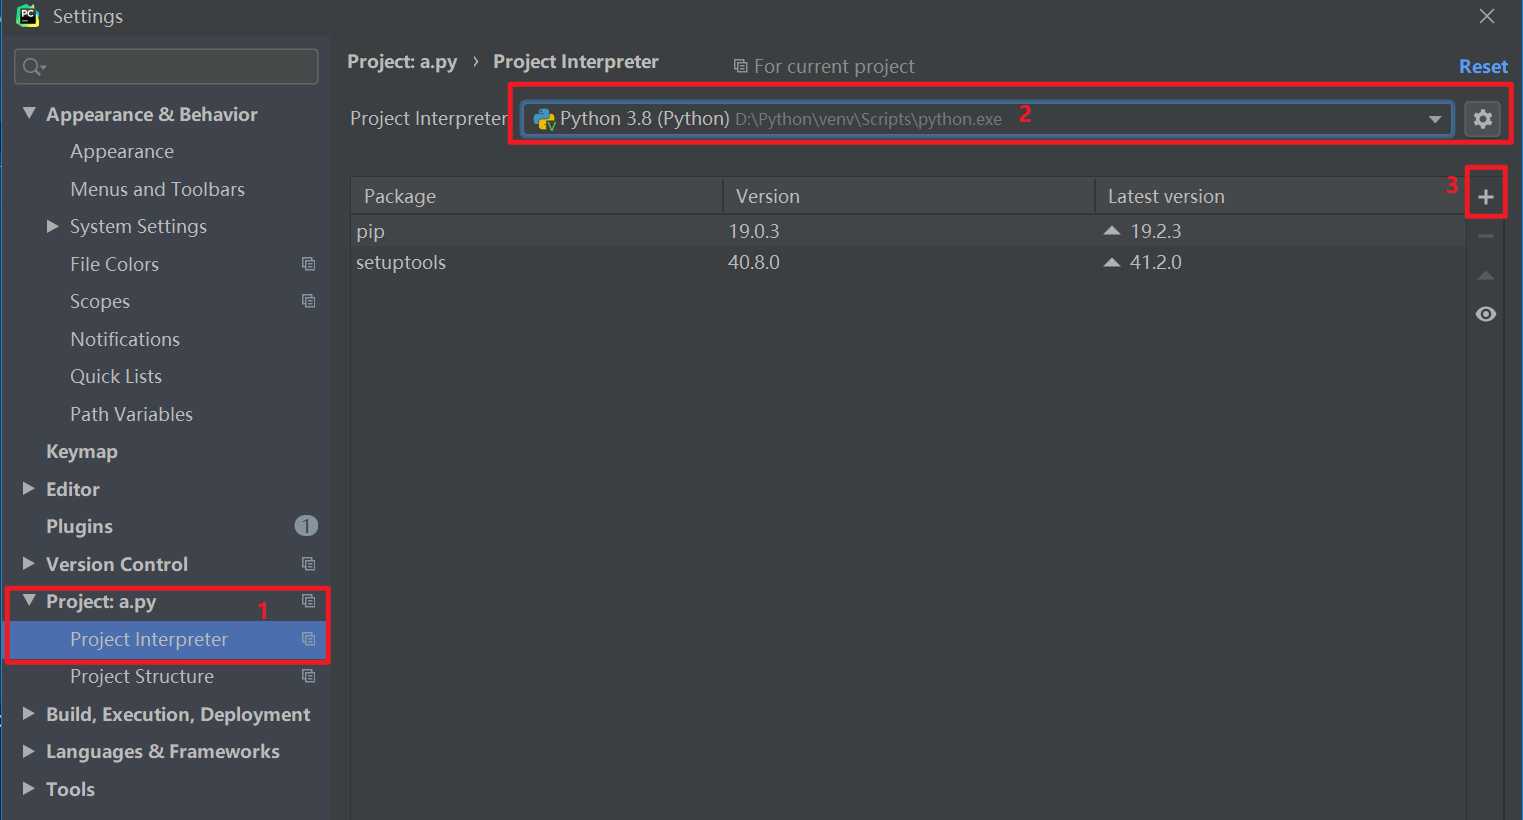Screen dimensions: 1523x820
Task: Open Path Variables settings
Action: click(x=131, y=414)
